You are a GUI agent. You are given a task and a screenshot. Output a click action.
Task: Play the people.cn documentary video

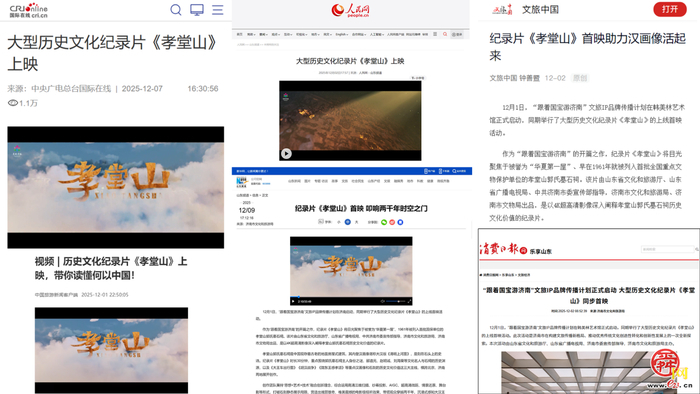(286, 153)
